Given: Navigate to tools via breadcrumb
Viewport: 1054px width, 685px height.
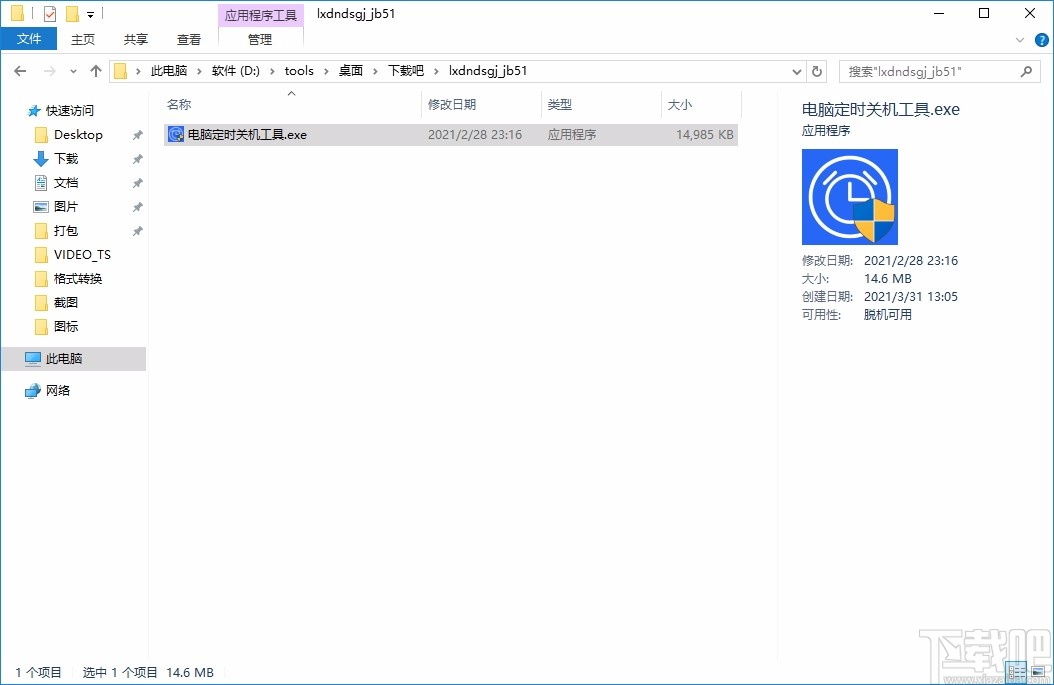Looking at the screenshot, I should tap(299, 70).
